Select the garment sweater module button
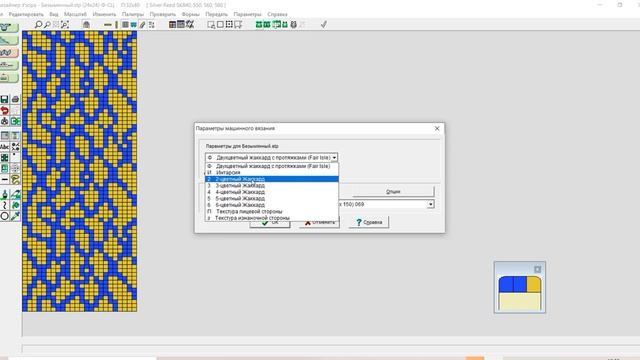The height and width of the screenshot is (360, 640). tap(8, 28)
